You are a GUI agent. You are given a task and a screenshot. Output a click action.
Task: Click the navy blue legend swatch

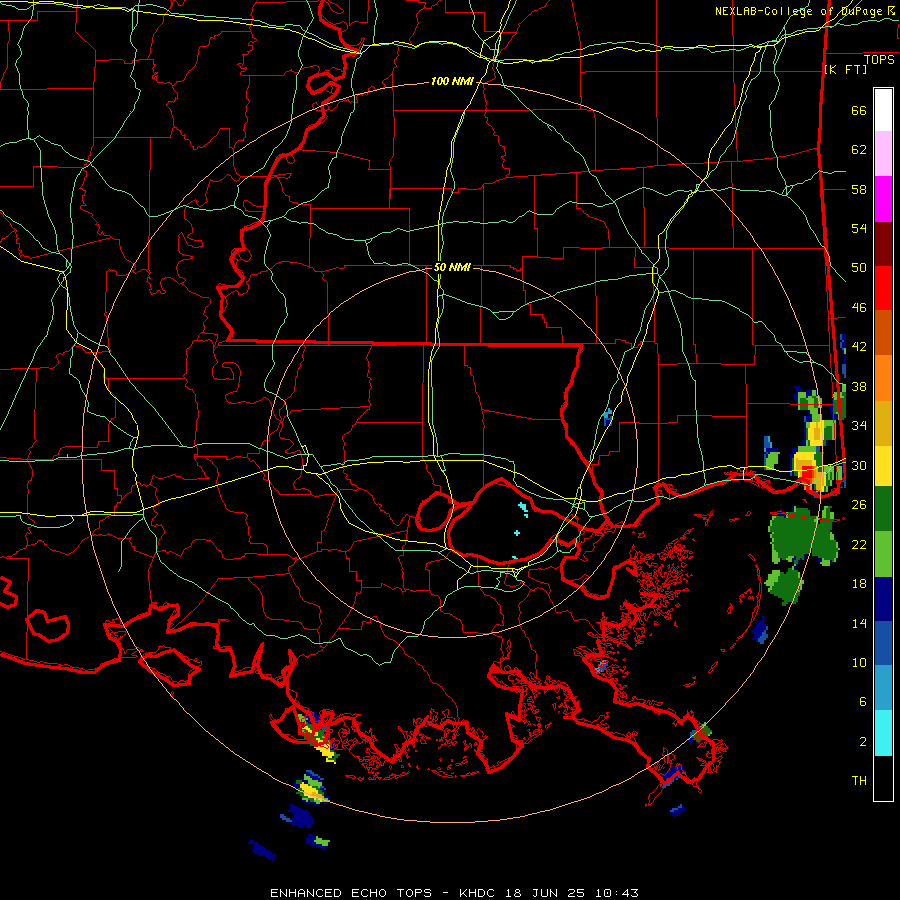point(883,599)
